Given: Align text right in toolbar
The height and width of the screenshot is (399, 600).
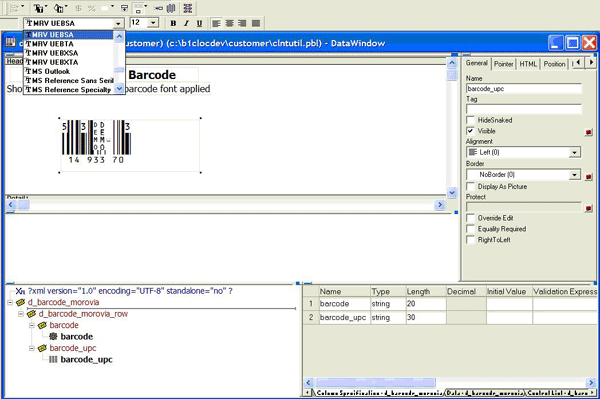Looking at the screenshot, I should tap(242, 23).
